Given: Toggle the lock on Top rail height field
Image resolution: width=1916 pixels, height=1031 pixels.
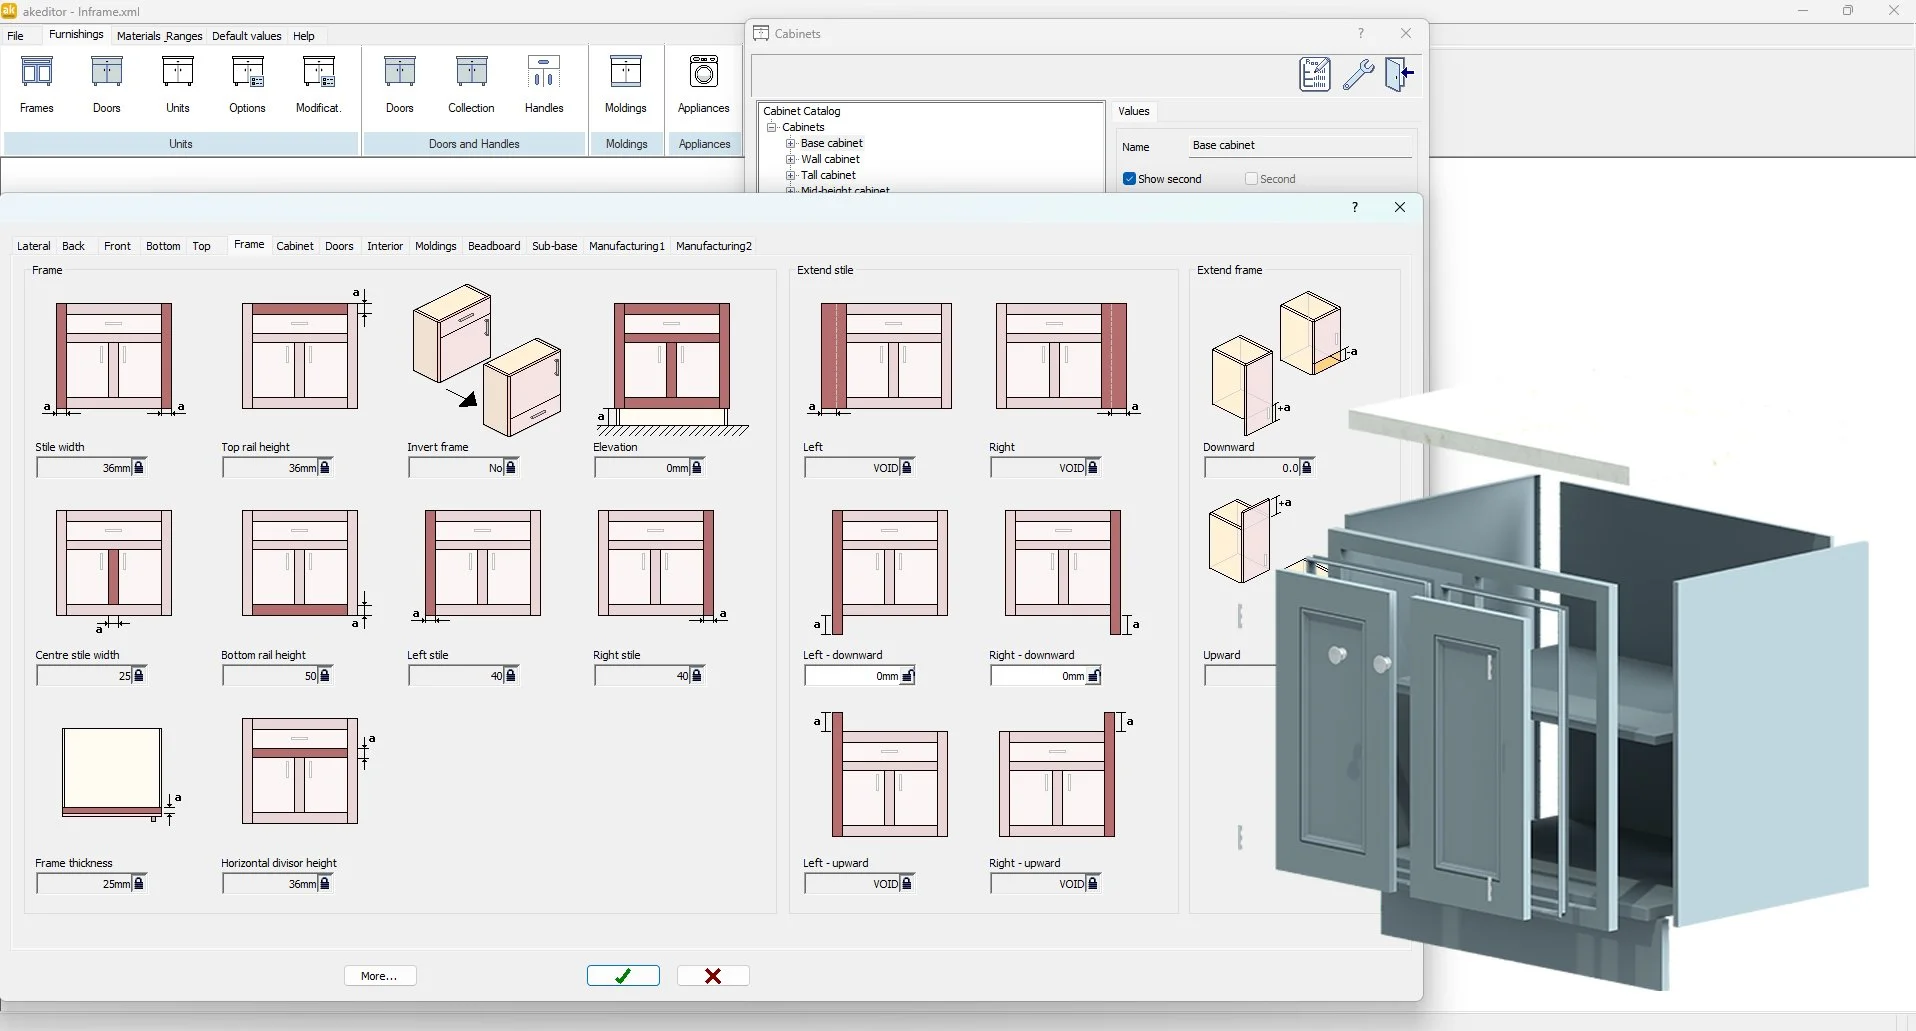Looking at the screenshot, I should pos(325,468).
